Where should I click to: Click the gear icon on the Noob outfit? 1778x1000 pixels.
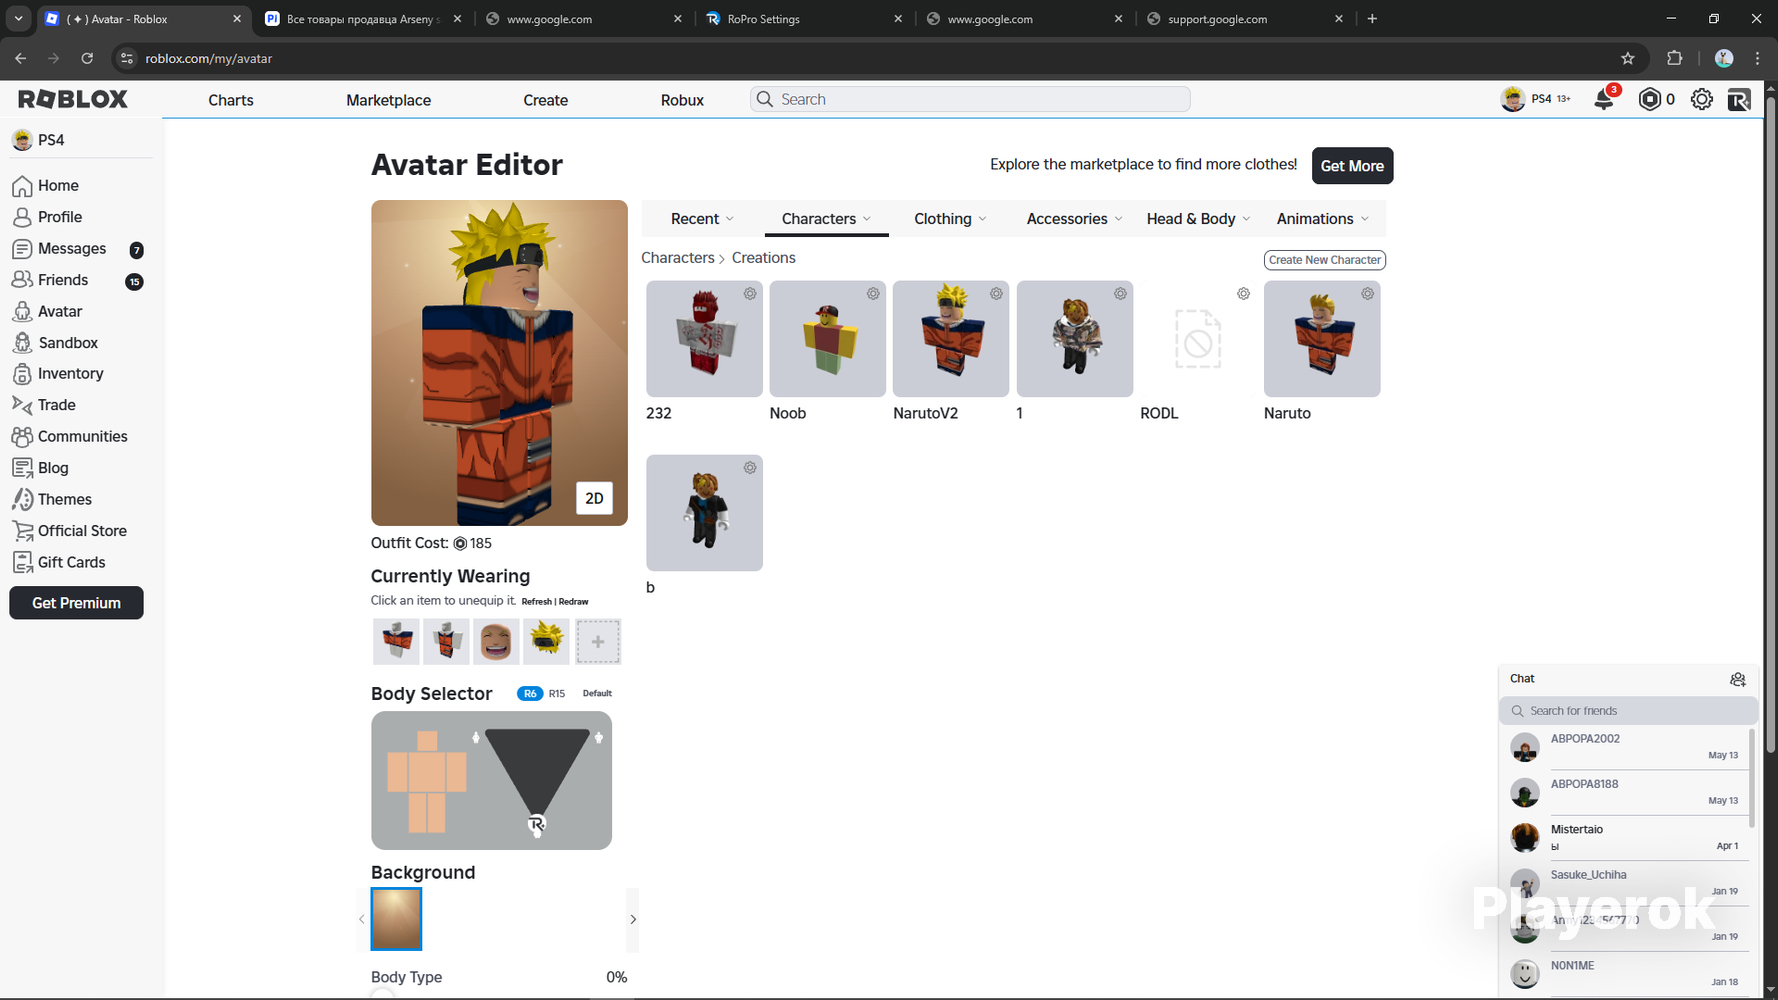[873, 293]
